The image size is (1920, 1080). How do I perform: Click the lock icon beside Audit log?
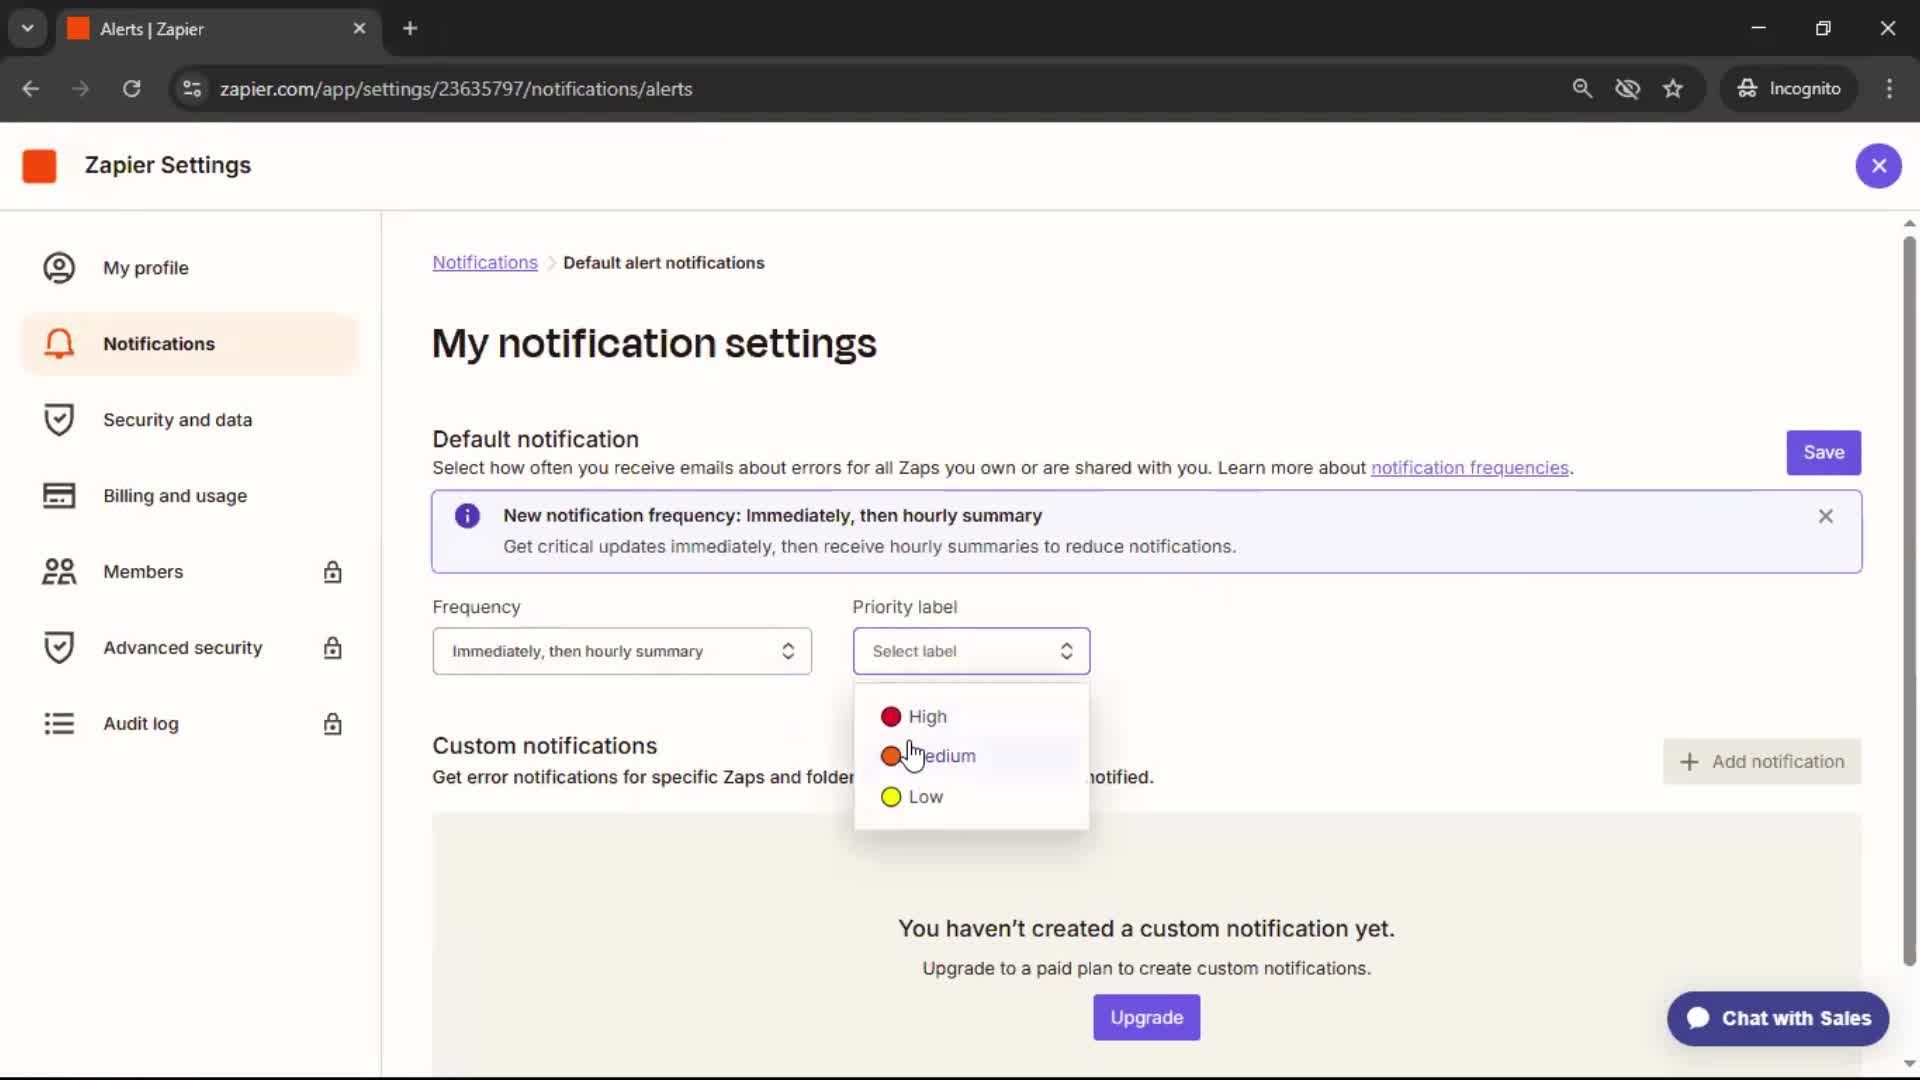point(333,724)
